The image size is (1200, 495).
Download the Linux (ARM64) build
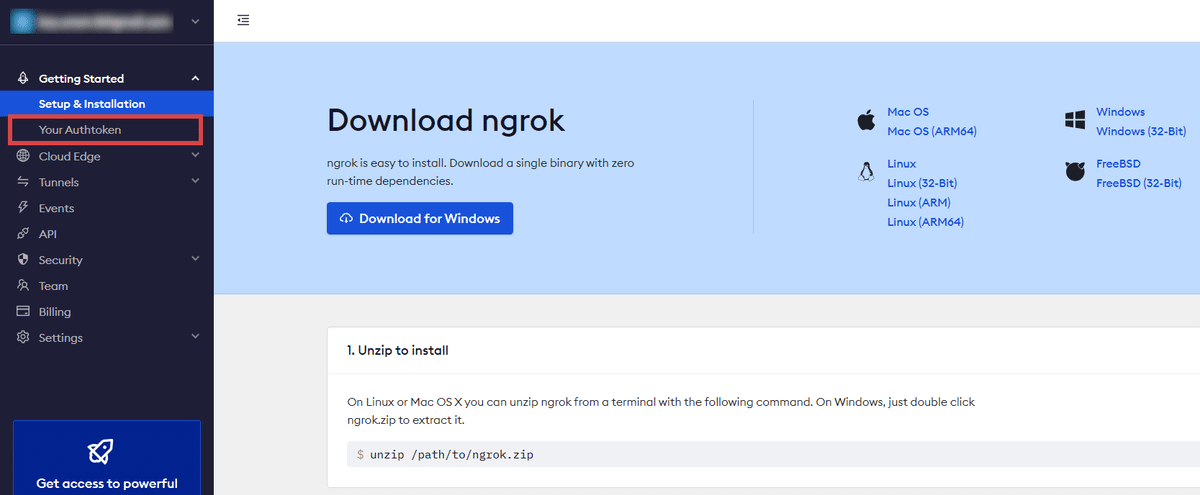click(x=926, y=222)
